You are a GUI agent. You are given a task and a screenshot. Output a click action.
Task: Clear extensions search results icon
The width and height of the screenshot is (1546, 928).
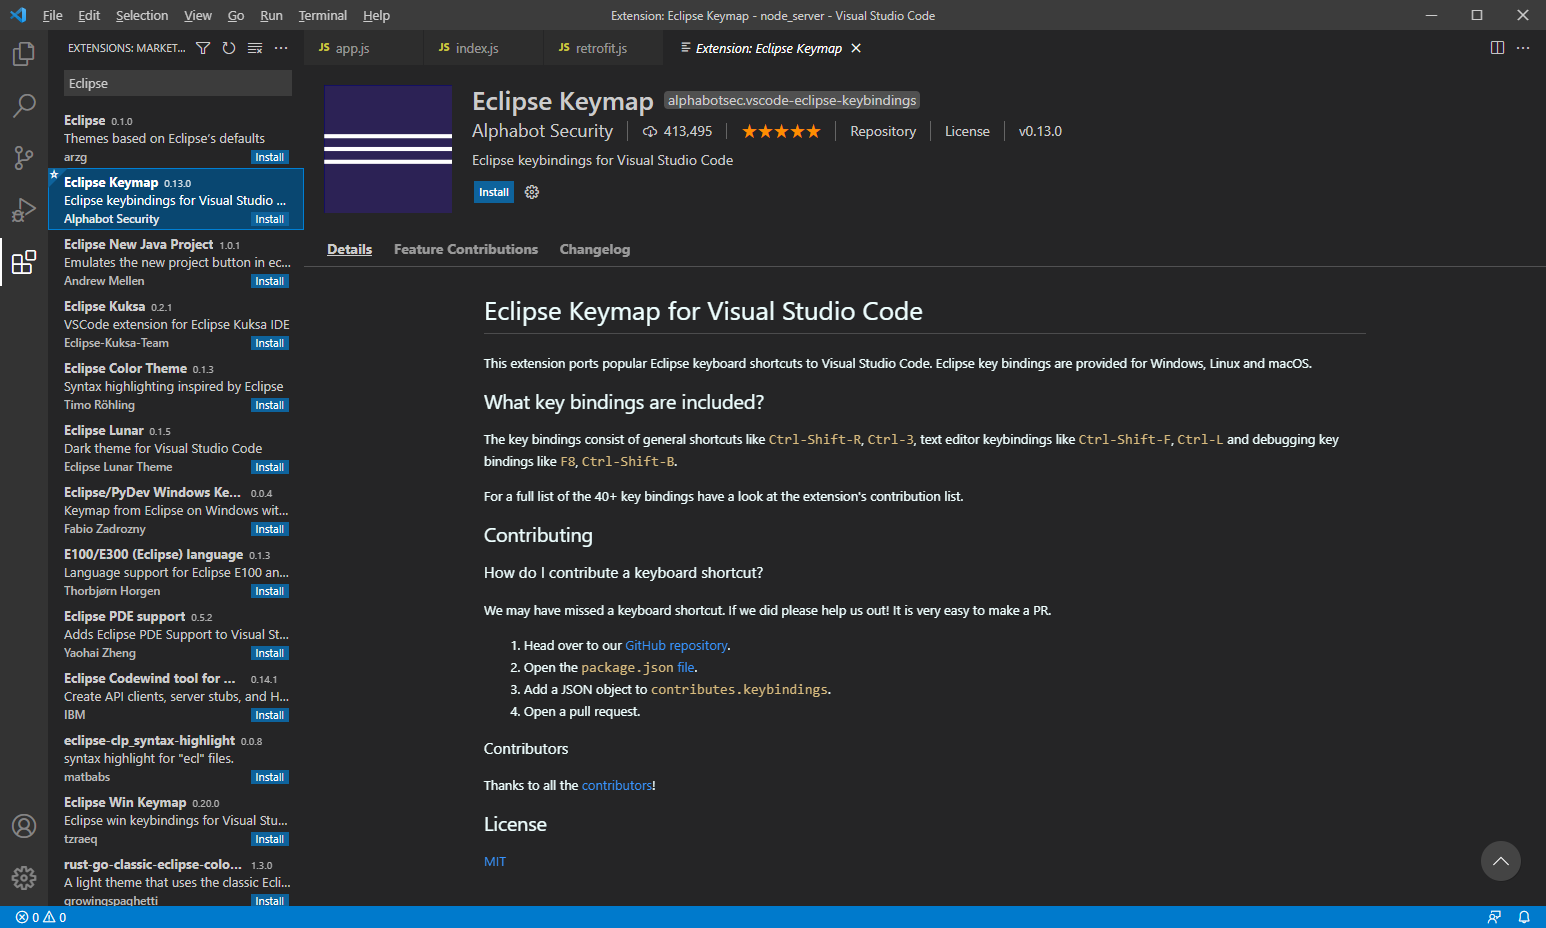pyautogui.click(x=255, y=48)
